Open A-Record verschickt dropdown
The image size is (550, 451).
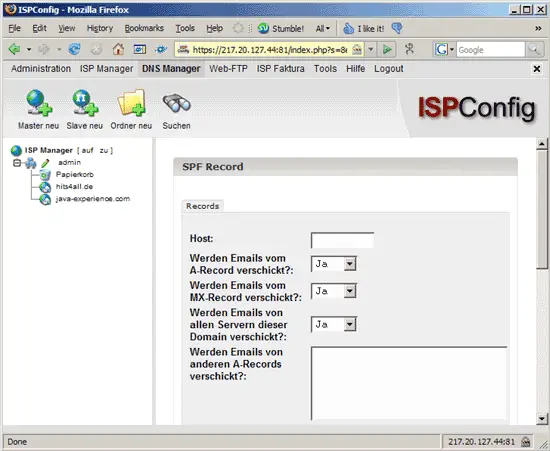pos(334,264)
